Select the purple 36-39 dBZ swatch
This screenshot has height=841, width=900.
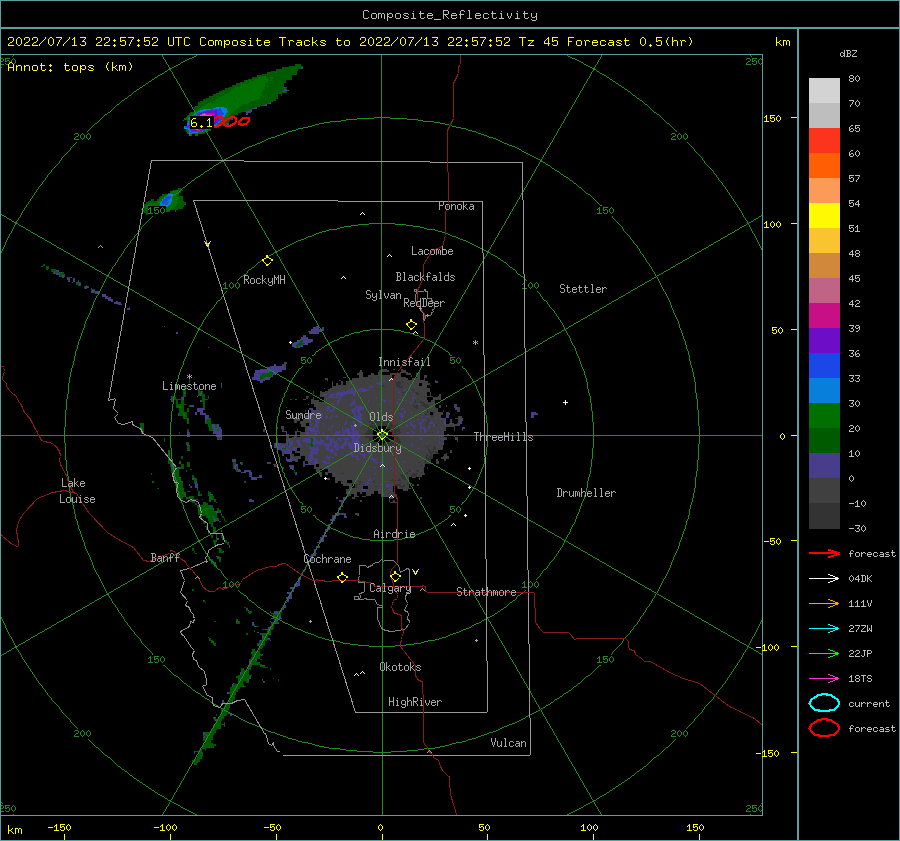point(824,341)
